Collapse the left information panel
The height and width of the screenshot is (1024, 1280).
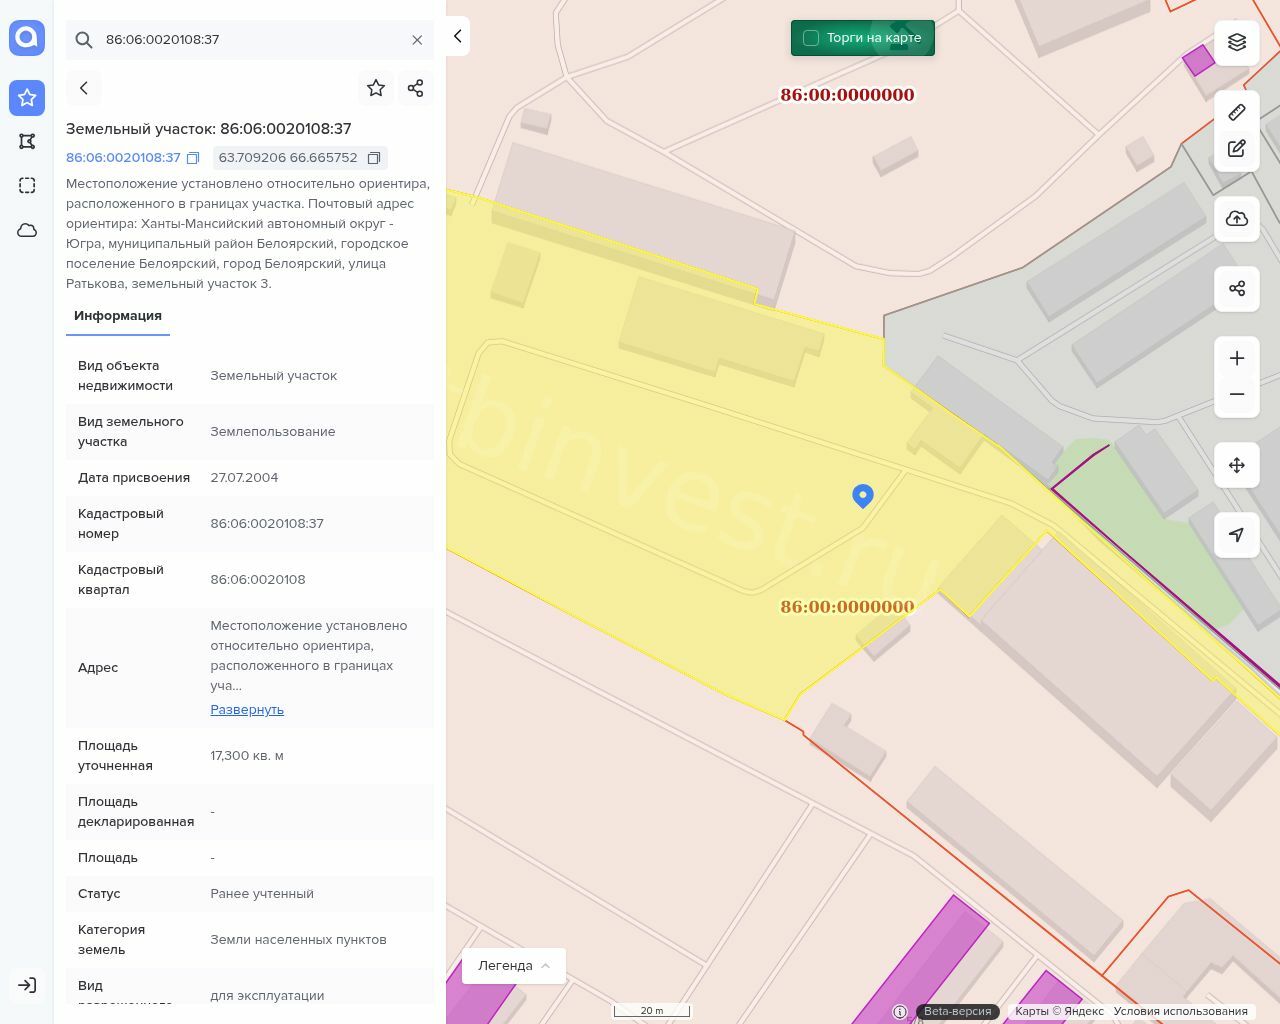[x=457, y=36]
